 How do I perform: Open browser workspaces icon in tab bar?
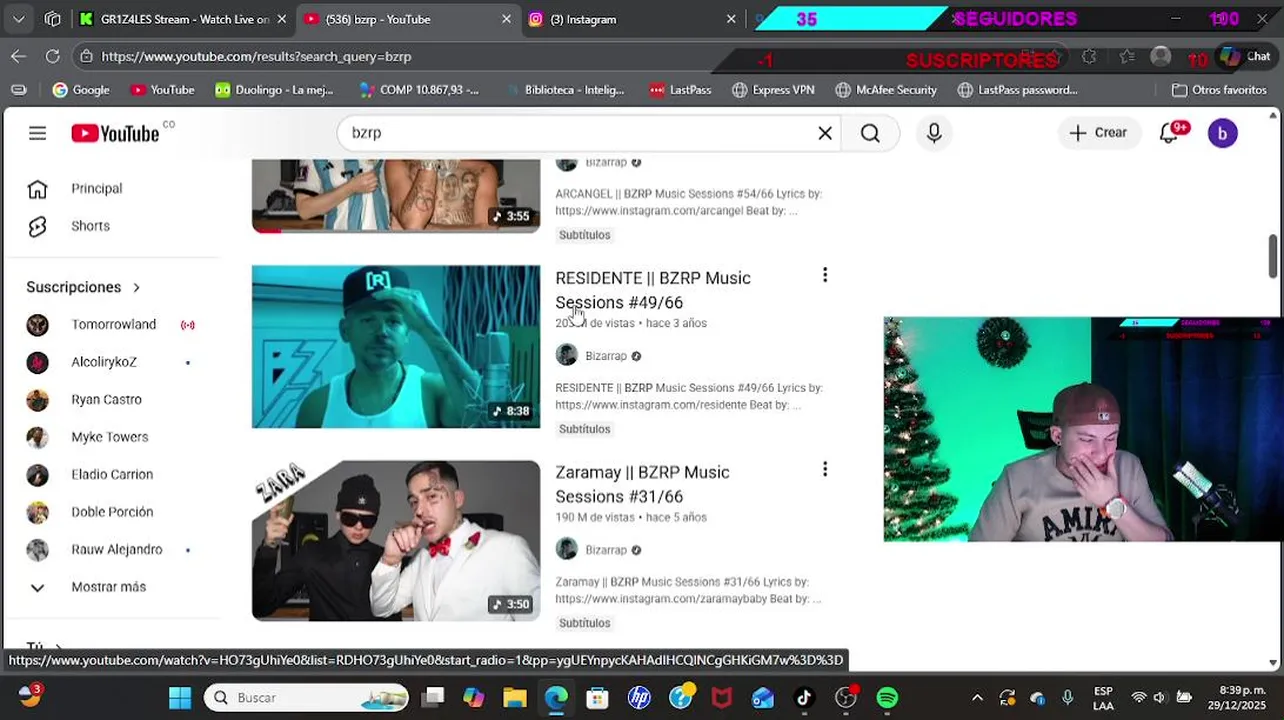click(53, 19)
